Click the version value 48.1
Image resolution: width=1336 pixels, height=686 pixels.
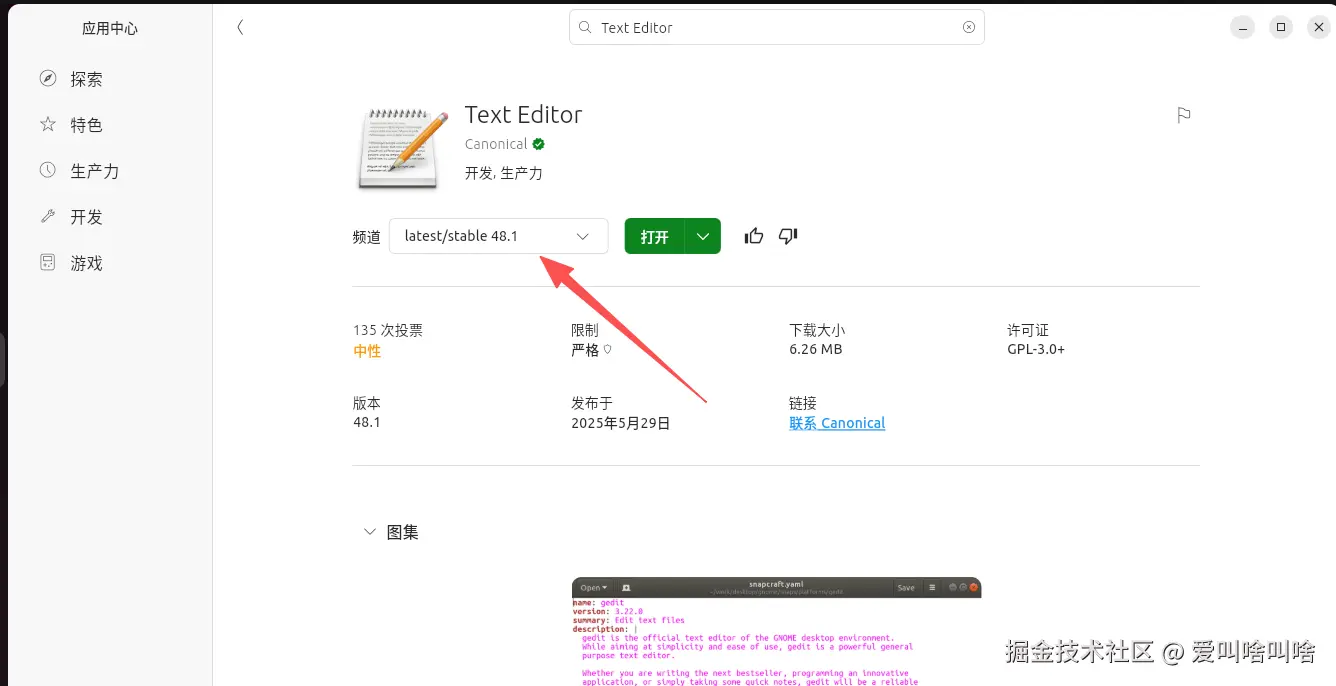367,423
